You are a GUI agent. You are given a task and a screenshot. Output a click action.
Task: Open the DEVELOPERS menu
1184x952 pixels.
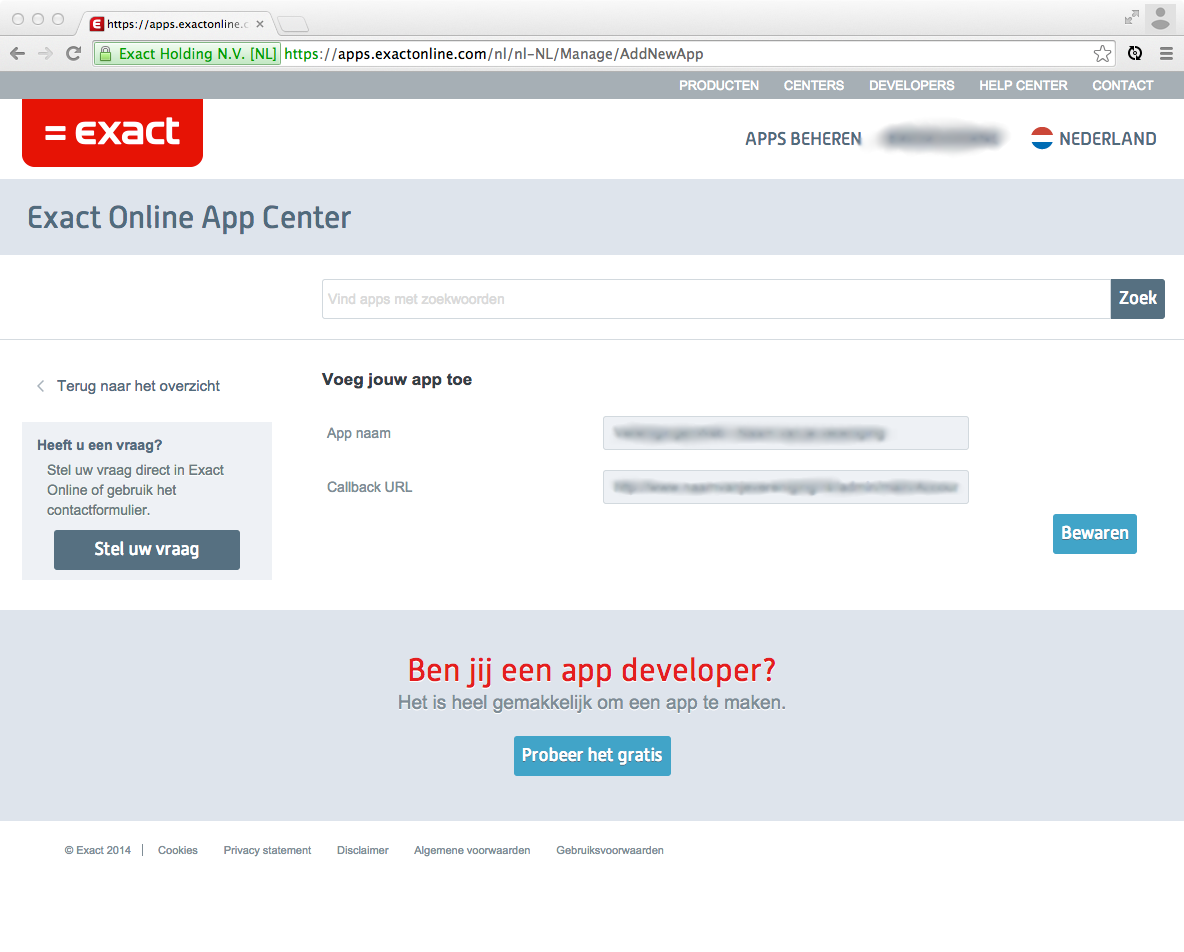911,85
